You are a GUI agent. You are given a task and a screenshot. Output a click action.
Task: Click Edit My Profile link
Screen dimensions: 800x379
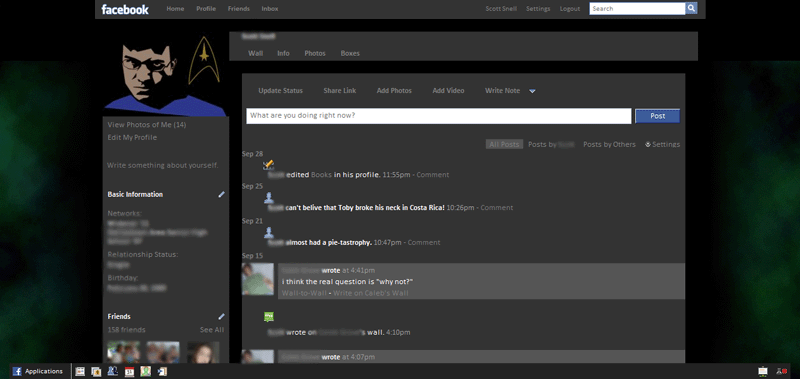tap(132, 137)
